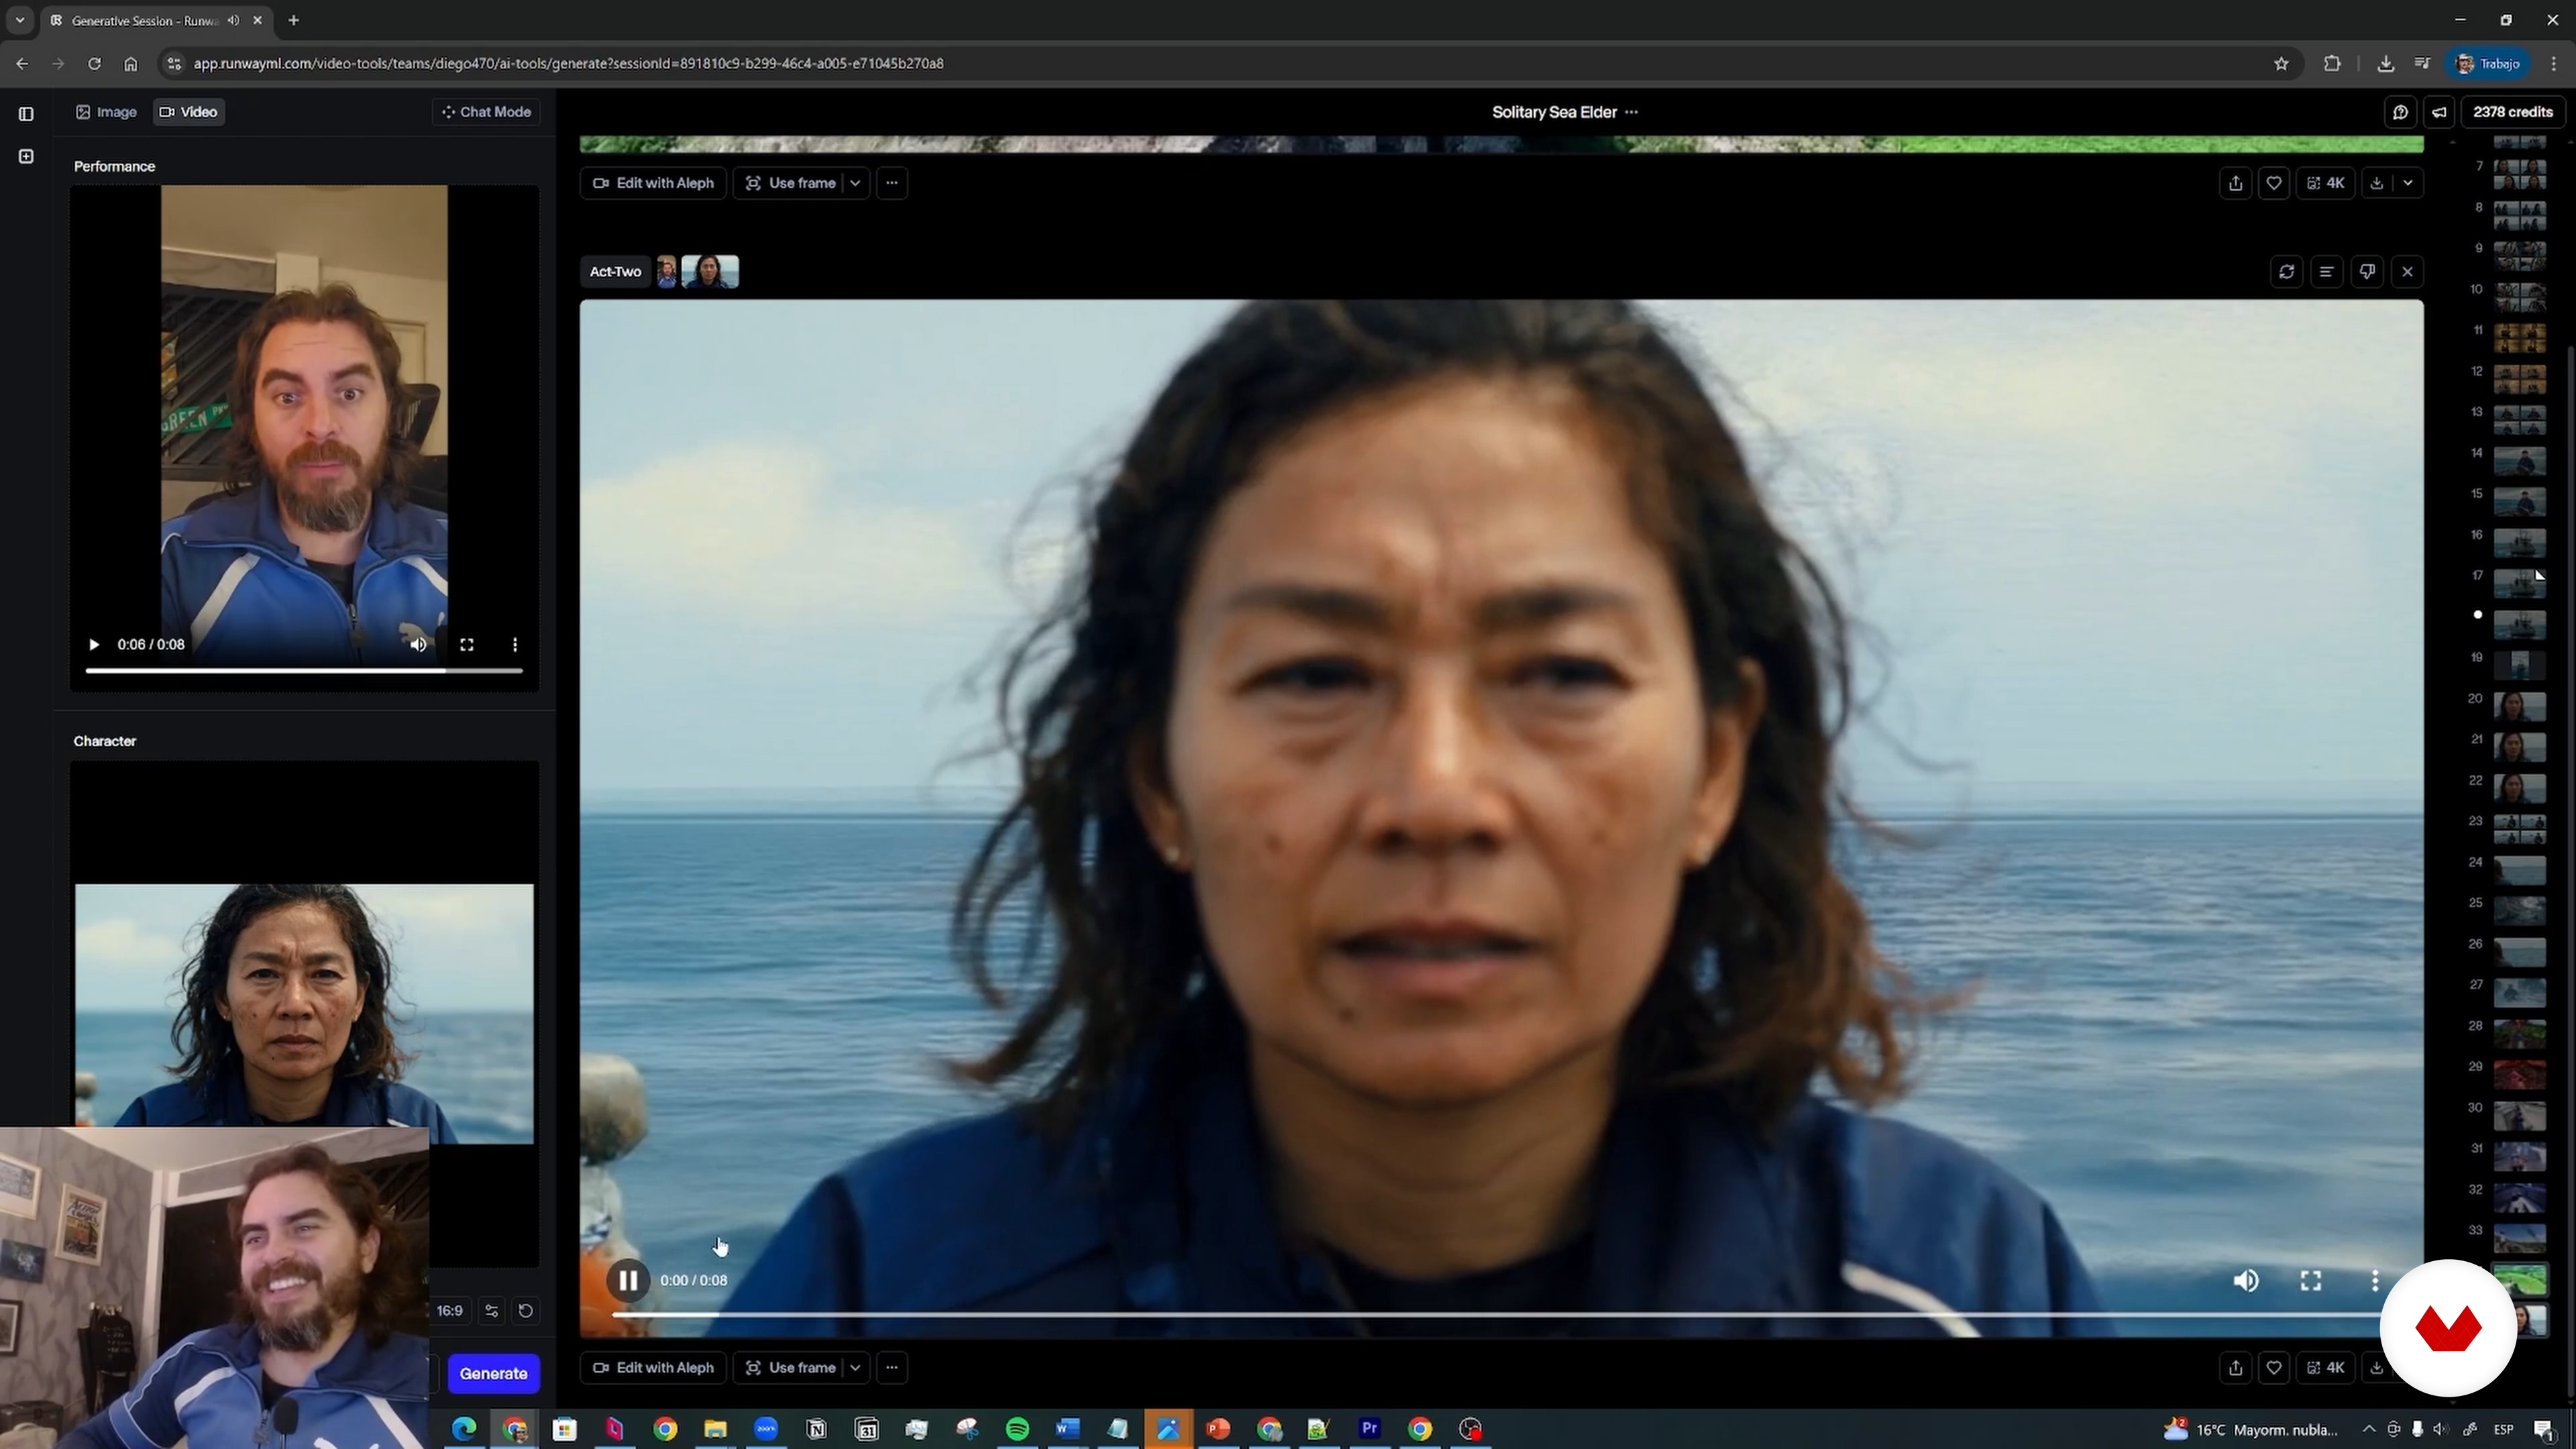Mute the main Act-Two video
This screenshot has width=2576, height=1449.
[2246, 1281]
